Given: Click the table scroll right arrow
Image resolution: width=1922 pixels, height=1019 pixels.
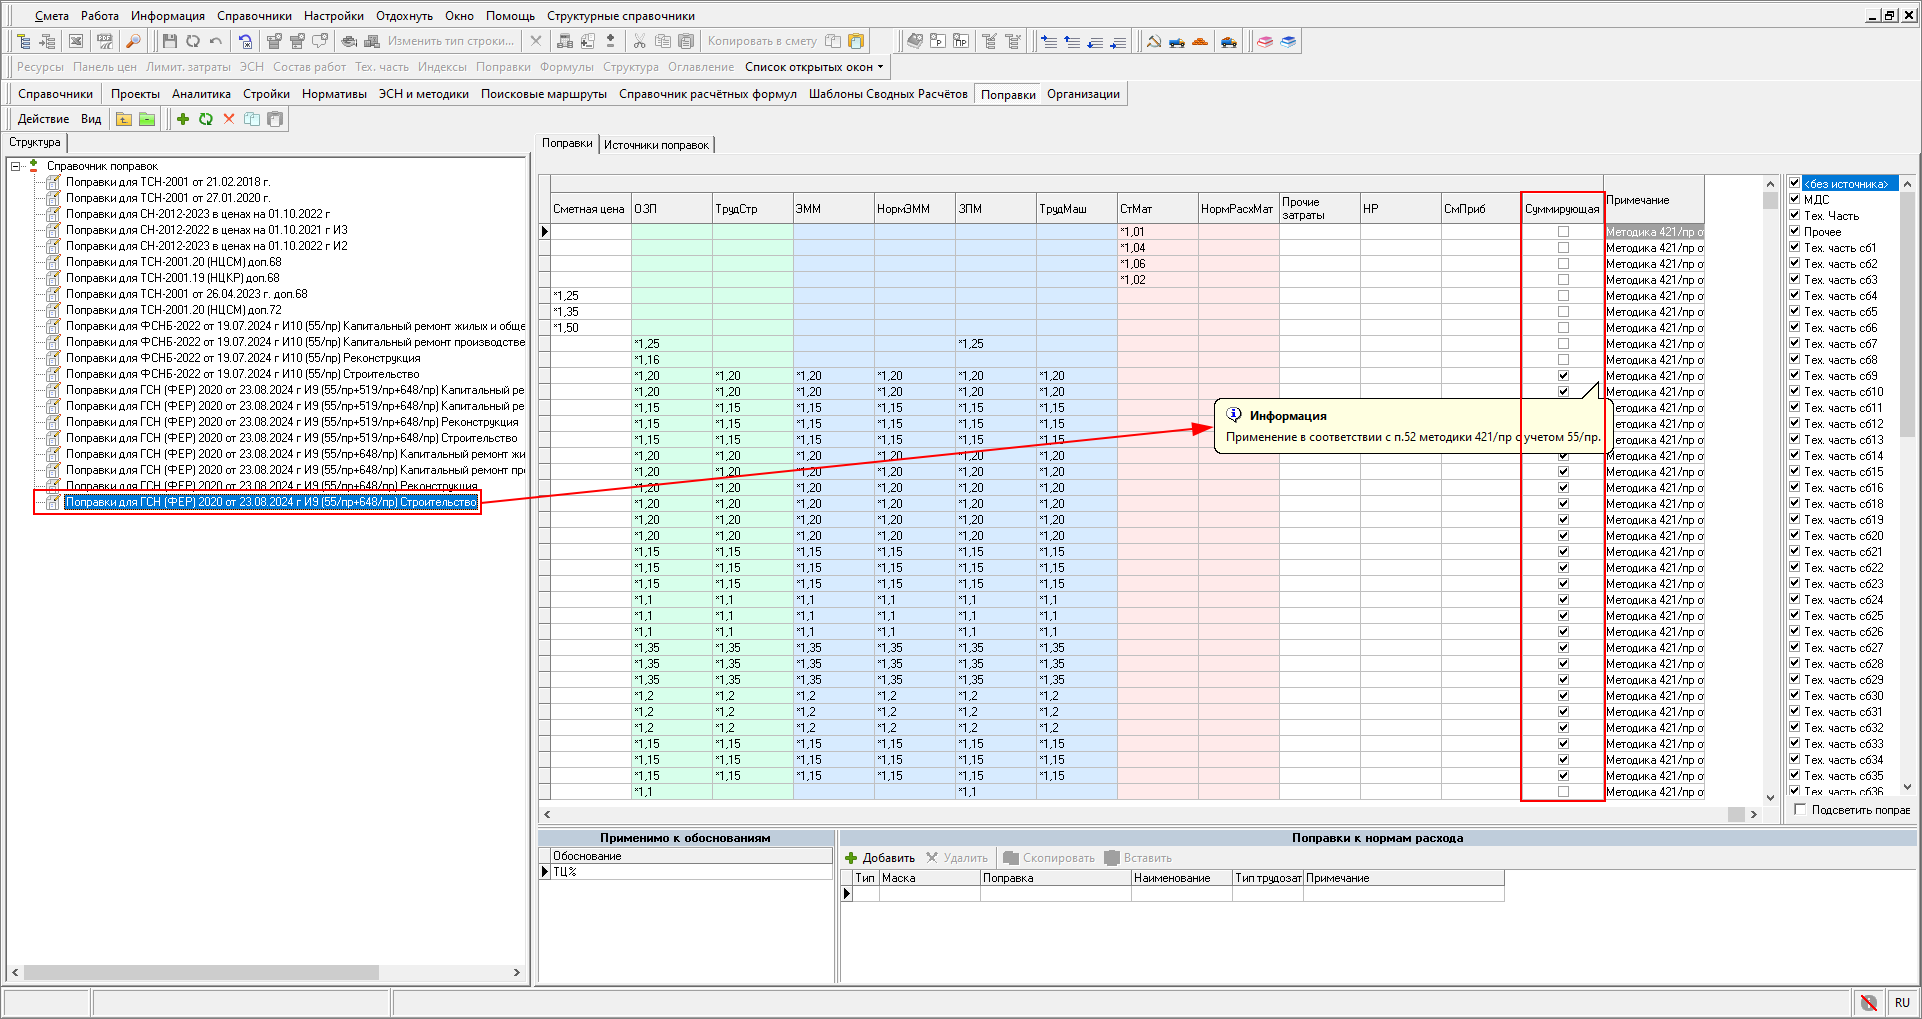Looking at the screenshot, I should point(1753,814).
